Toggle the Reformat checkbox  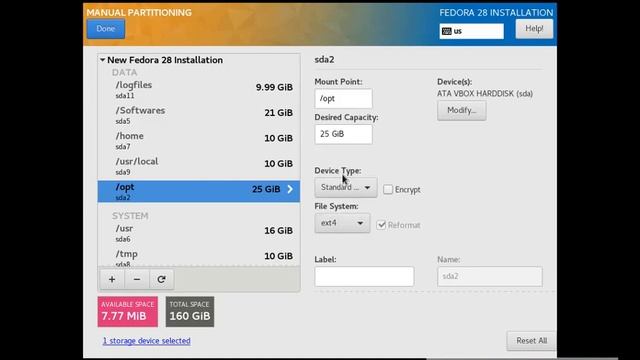[381, 225]
